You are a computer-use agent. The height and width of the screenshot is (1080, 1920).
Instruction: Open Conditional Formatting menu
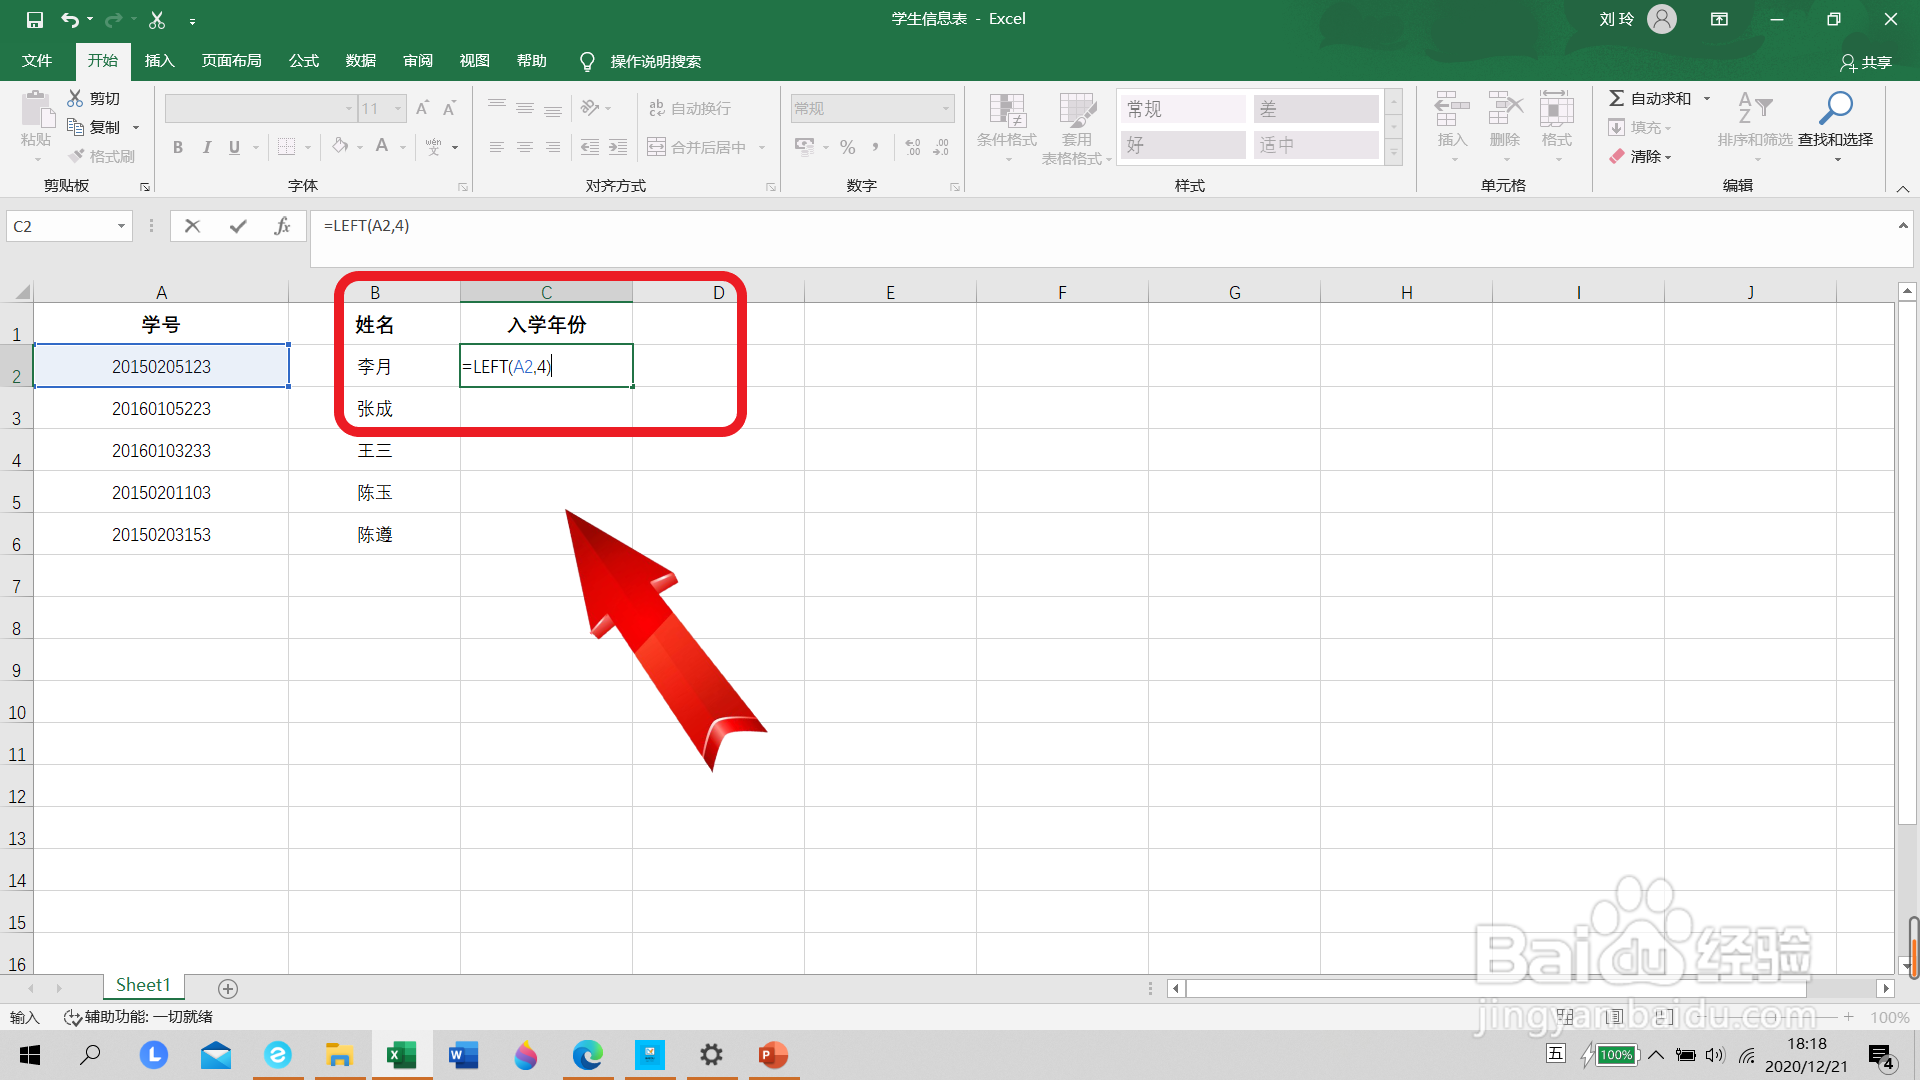click(1007, 127)
